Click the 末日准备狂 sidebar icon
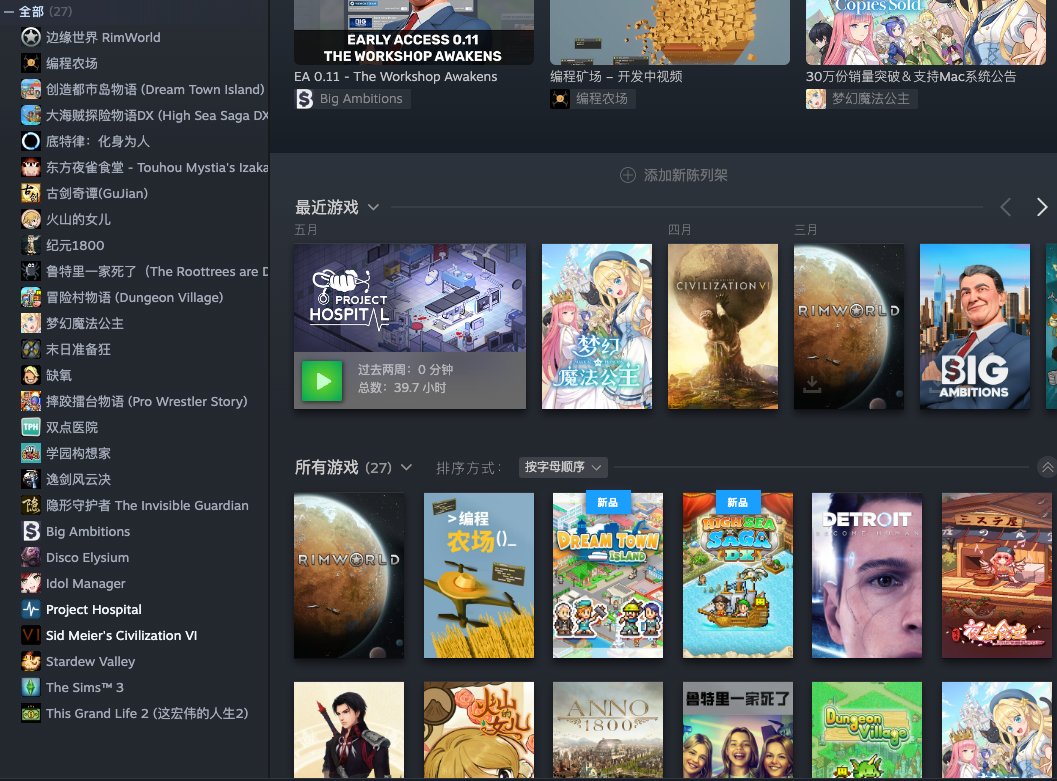 (x=30, y=349)
